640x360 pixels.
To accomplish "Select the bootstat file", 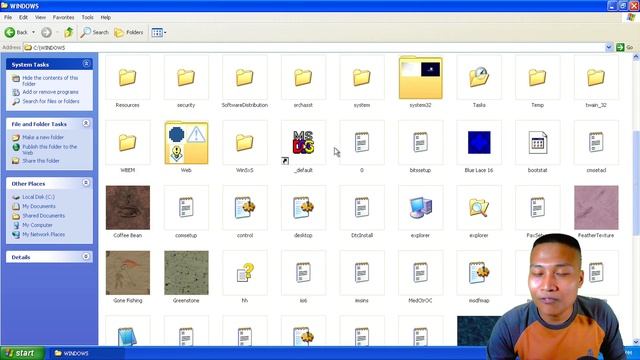I will click(538, 142).
